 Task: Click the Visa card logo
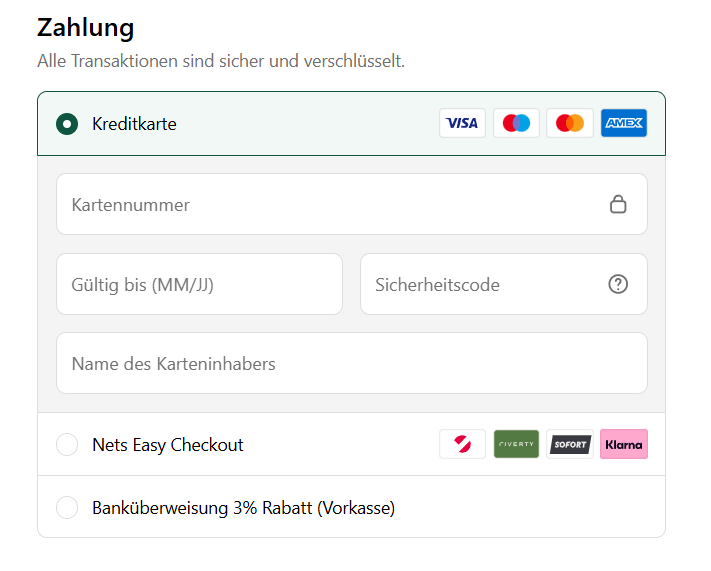[462, 123]
